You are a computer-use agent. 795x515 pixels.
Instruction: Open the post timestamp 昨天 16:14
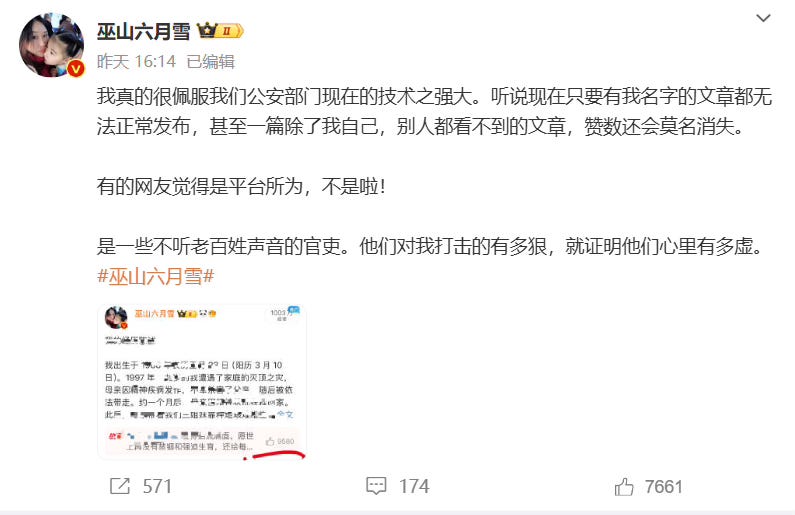[136, 62]
